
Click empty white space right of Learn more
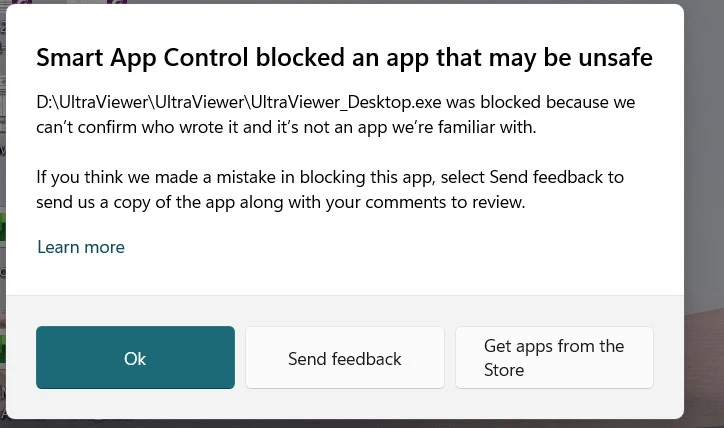click(x=400, y=247)
